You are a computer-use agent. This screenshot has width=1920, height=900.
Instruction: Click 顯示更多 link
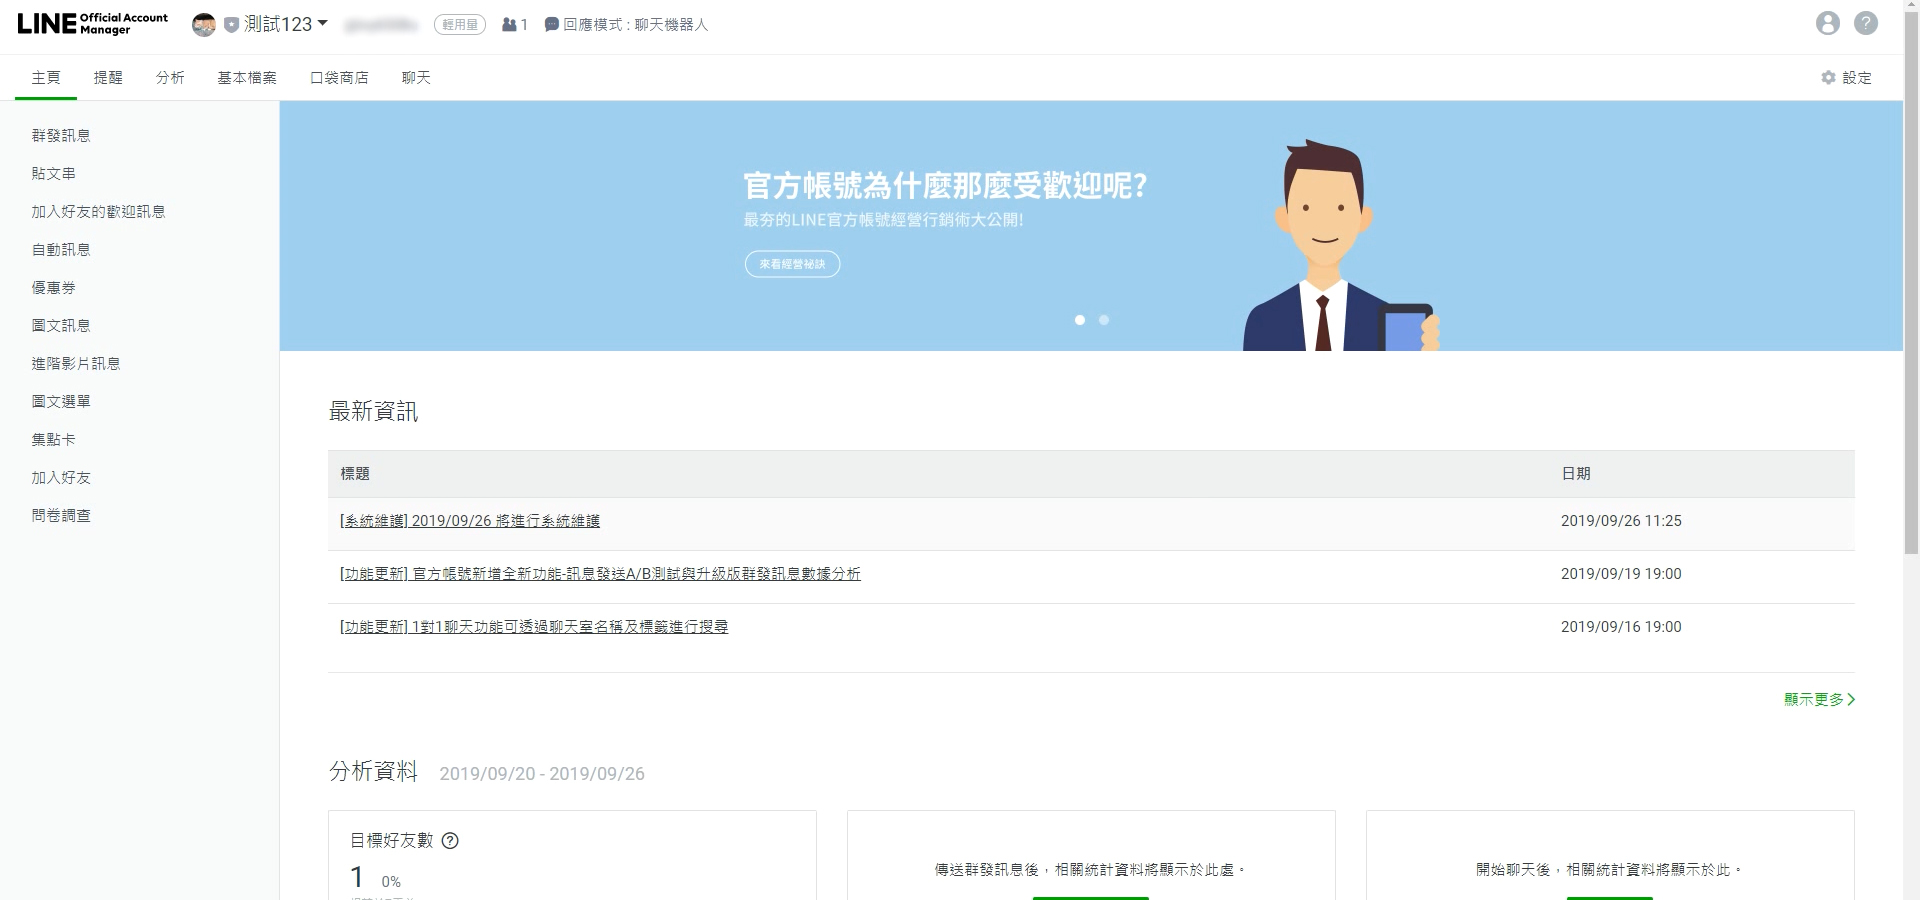tap(1819, 699)
